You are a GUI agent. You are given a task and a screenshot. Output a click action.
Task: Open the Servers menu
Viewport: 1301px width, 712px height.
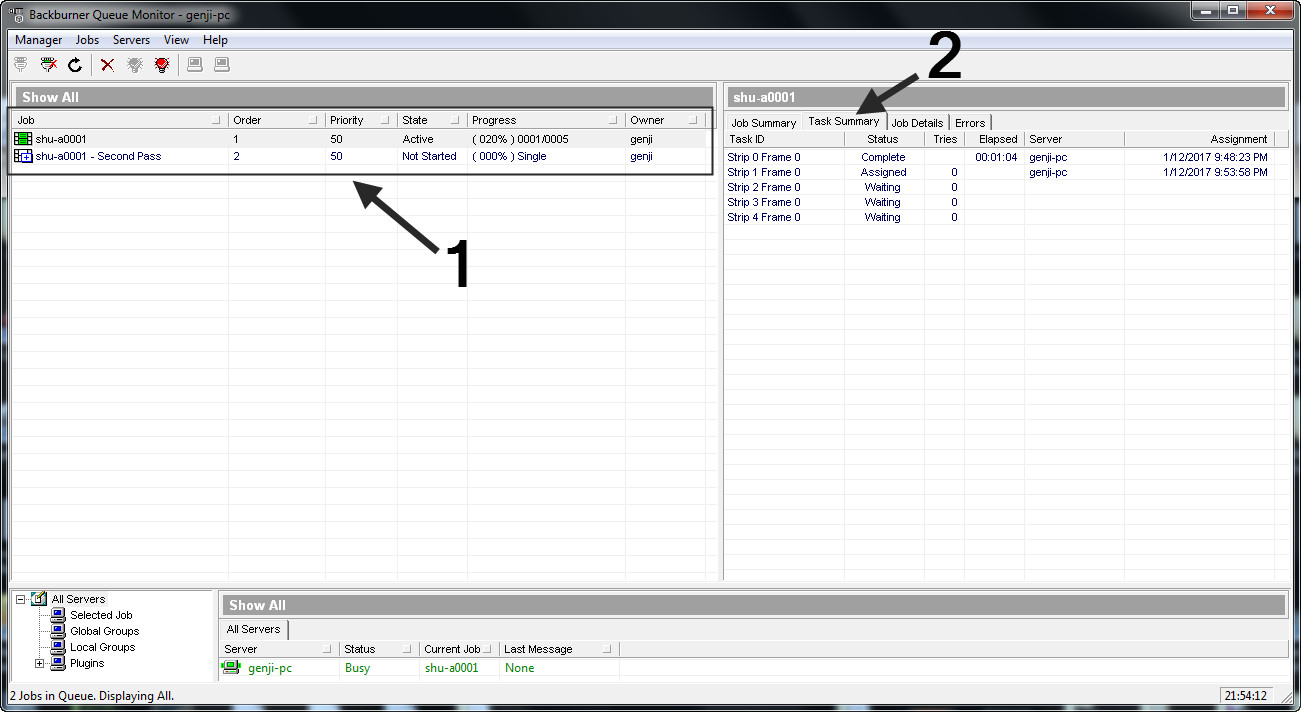[131, 40]
